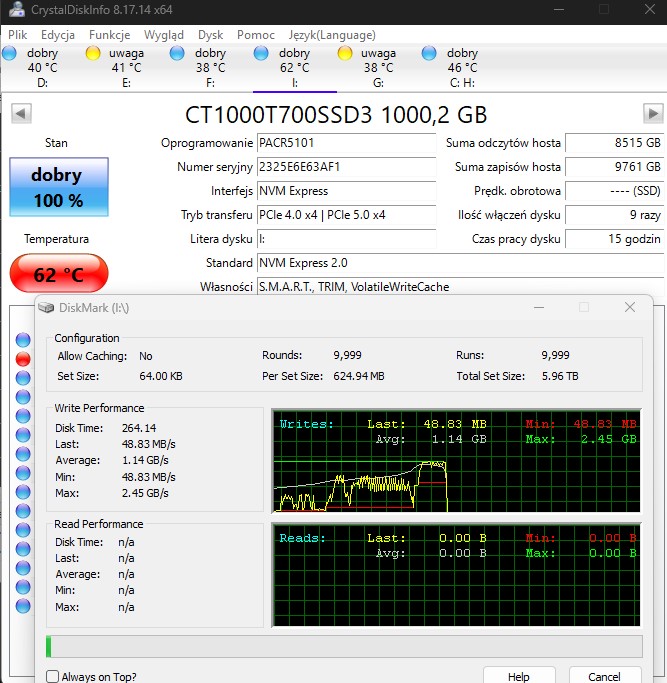Click the red SMART attribute status circle

23,358
